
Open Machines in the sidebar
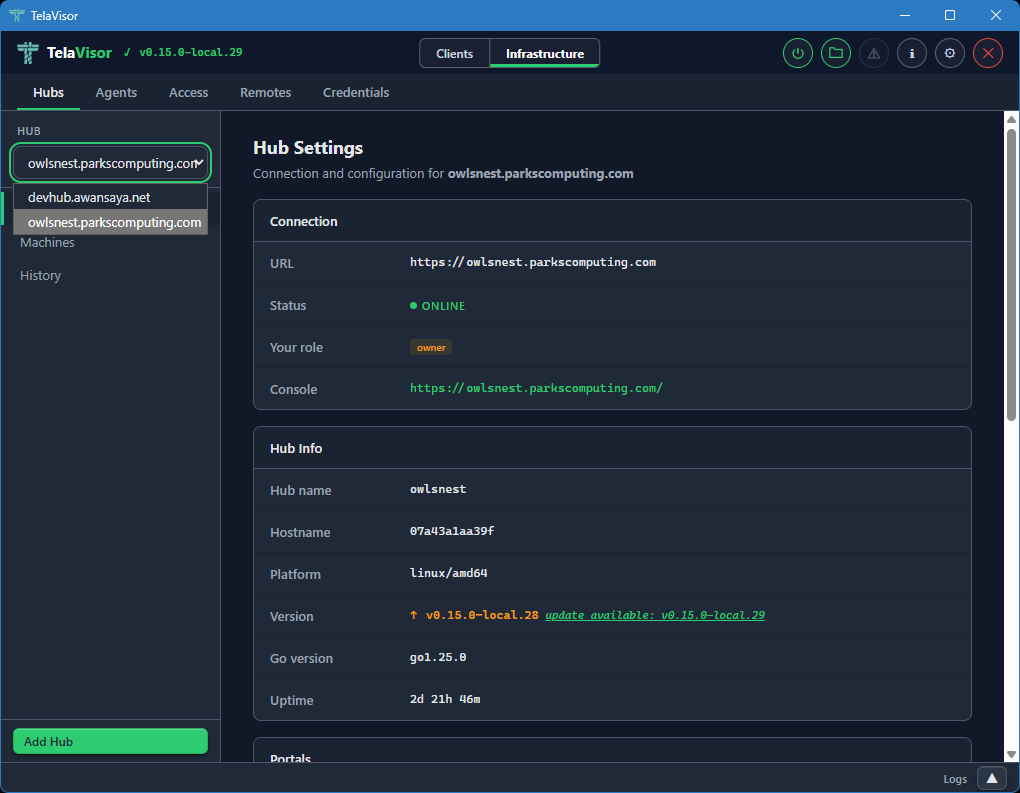(47, 243)
